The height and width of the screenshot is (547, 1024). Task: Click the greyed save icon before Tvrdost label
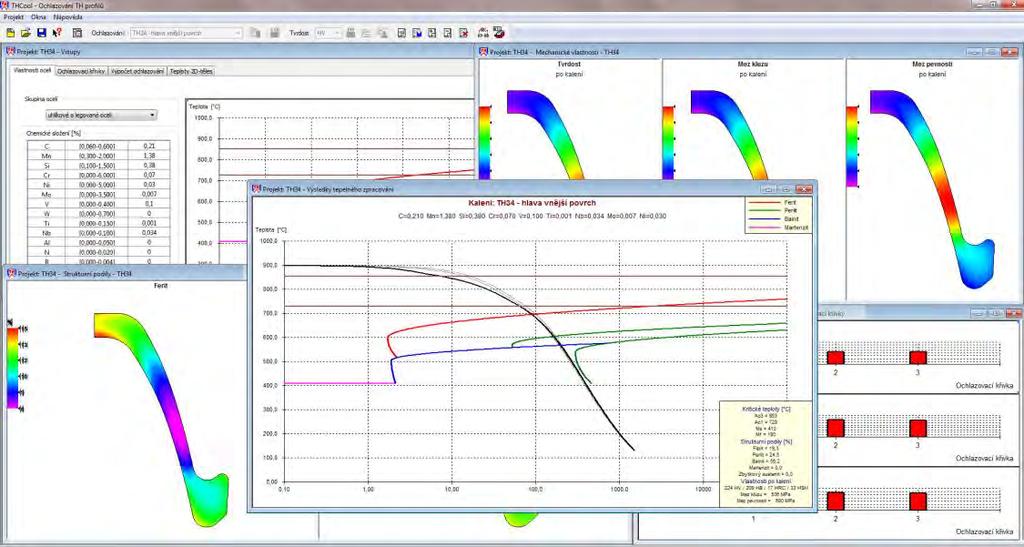click(x=275, y=33)
